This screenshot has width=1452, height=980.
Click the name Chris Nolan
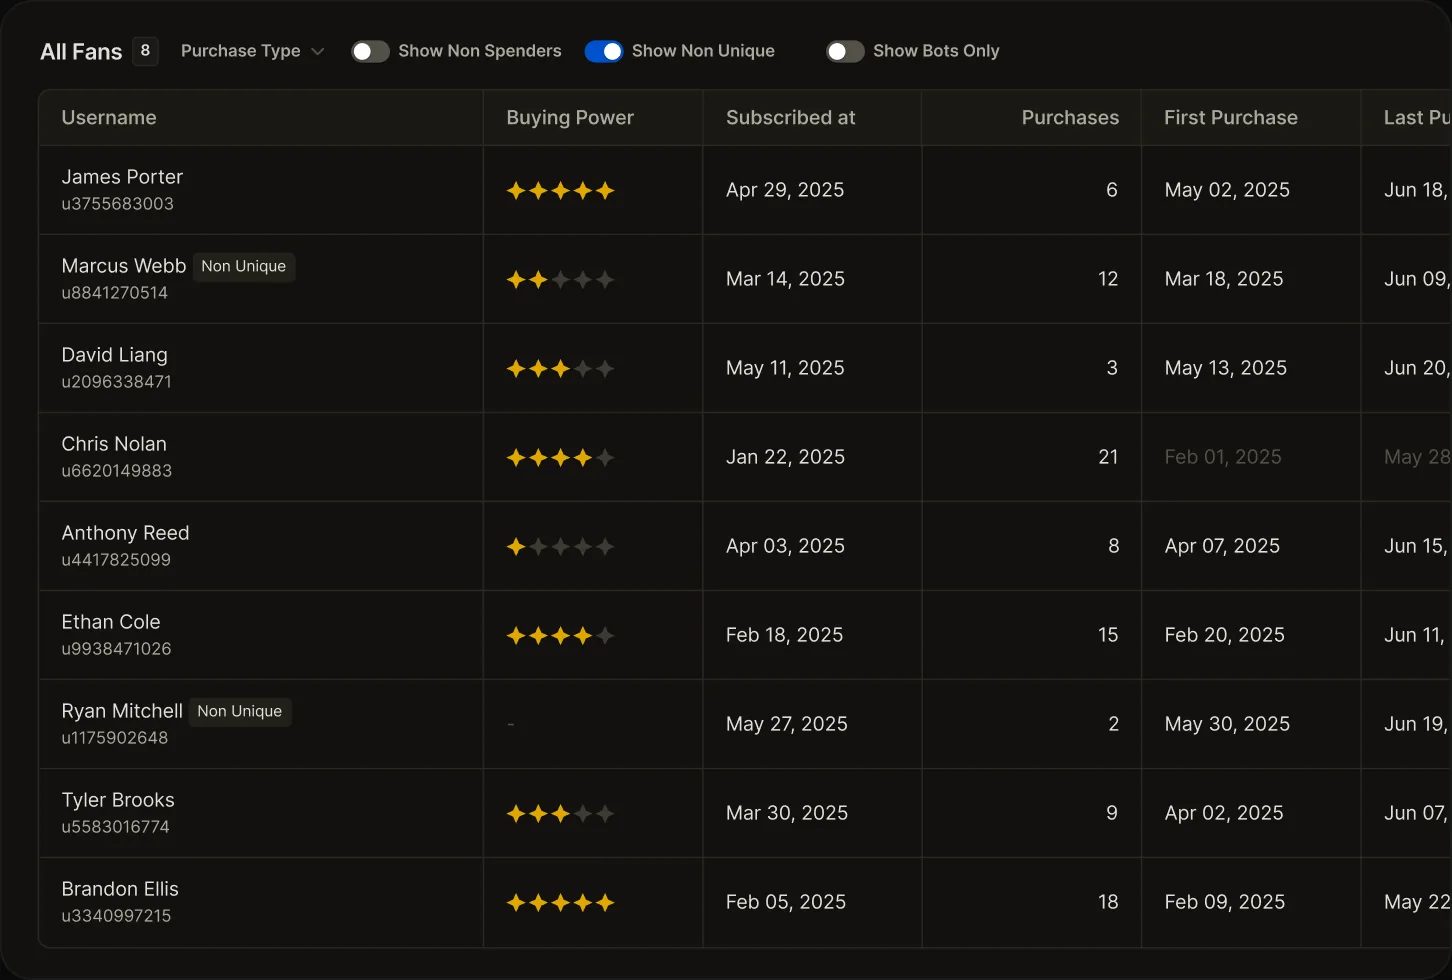click(x=114, y=444)
